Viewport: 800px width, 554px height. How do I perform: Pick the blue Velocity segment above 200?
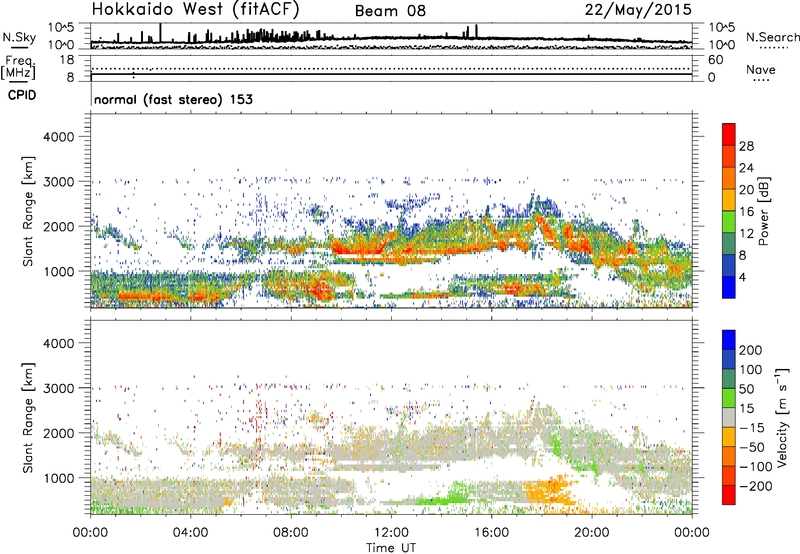pos(729,340)
